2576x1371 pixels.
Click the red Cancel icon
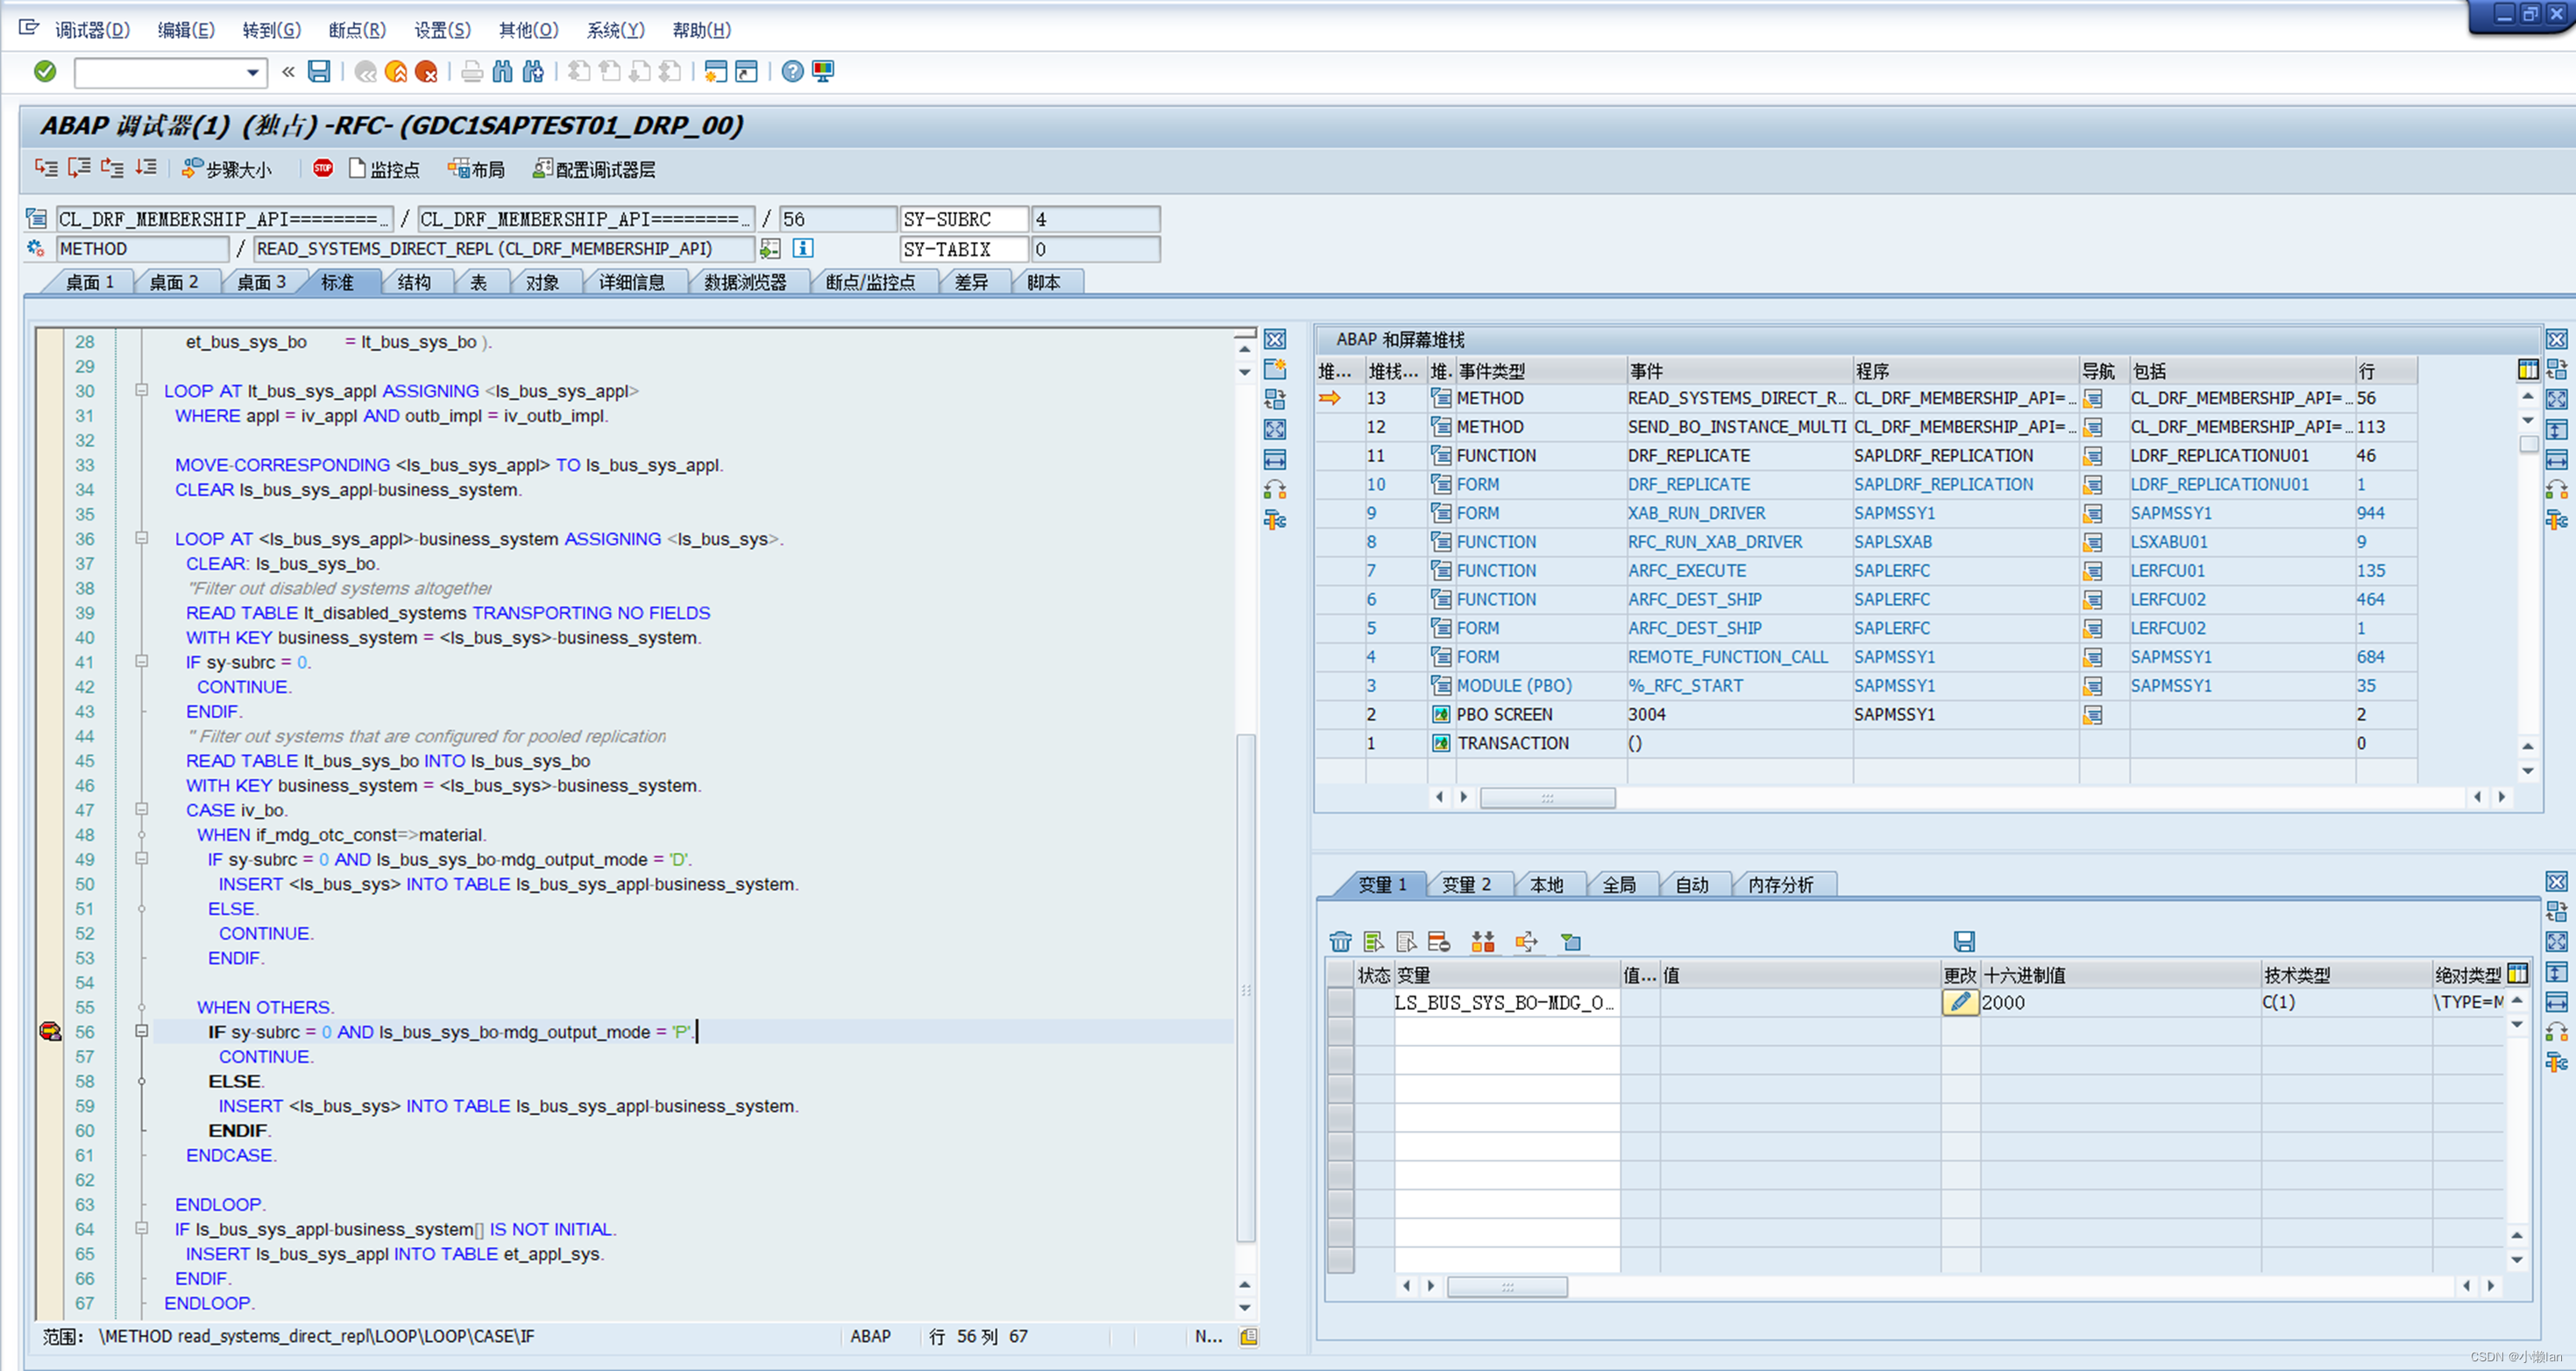426,71
